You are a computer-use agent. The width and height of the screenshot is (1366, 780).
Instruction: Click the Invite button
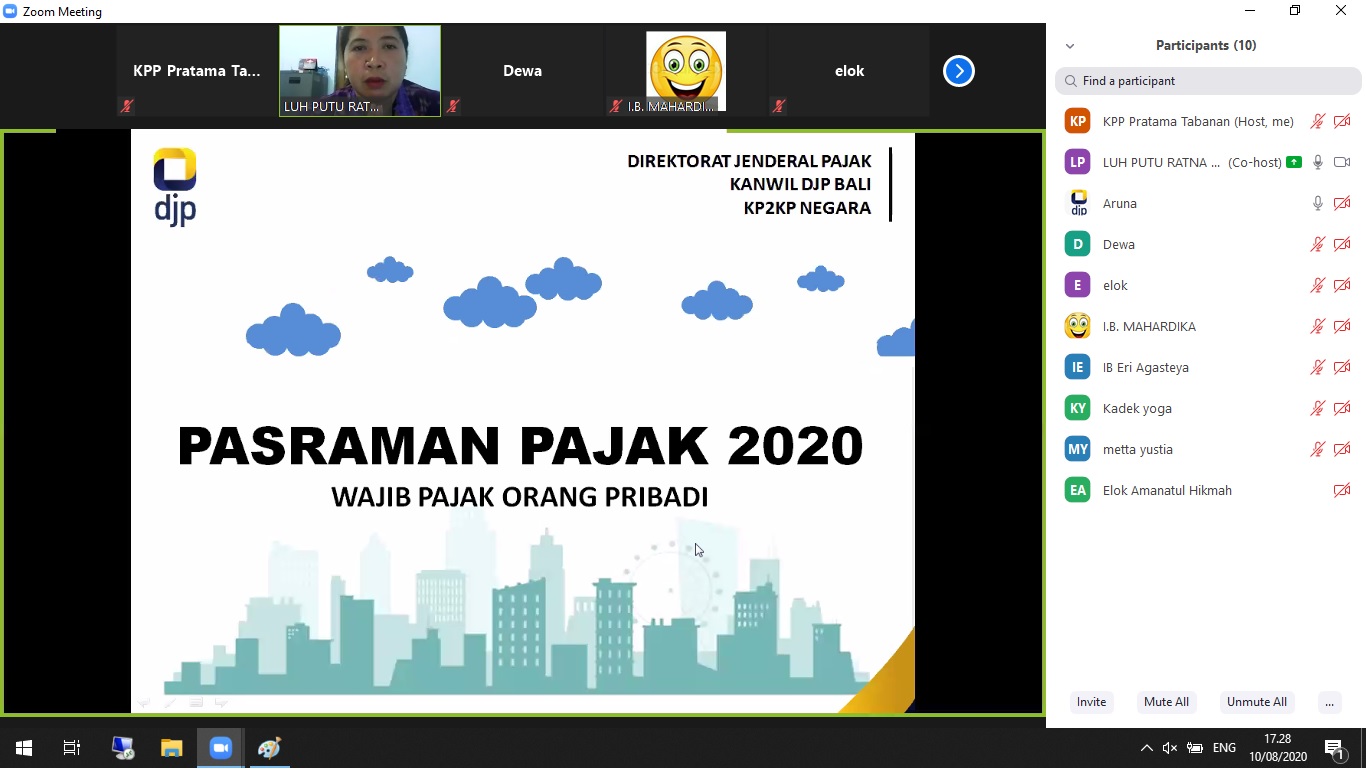pyautogui.click(x=1091, y=702)
